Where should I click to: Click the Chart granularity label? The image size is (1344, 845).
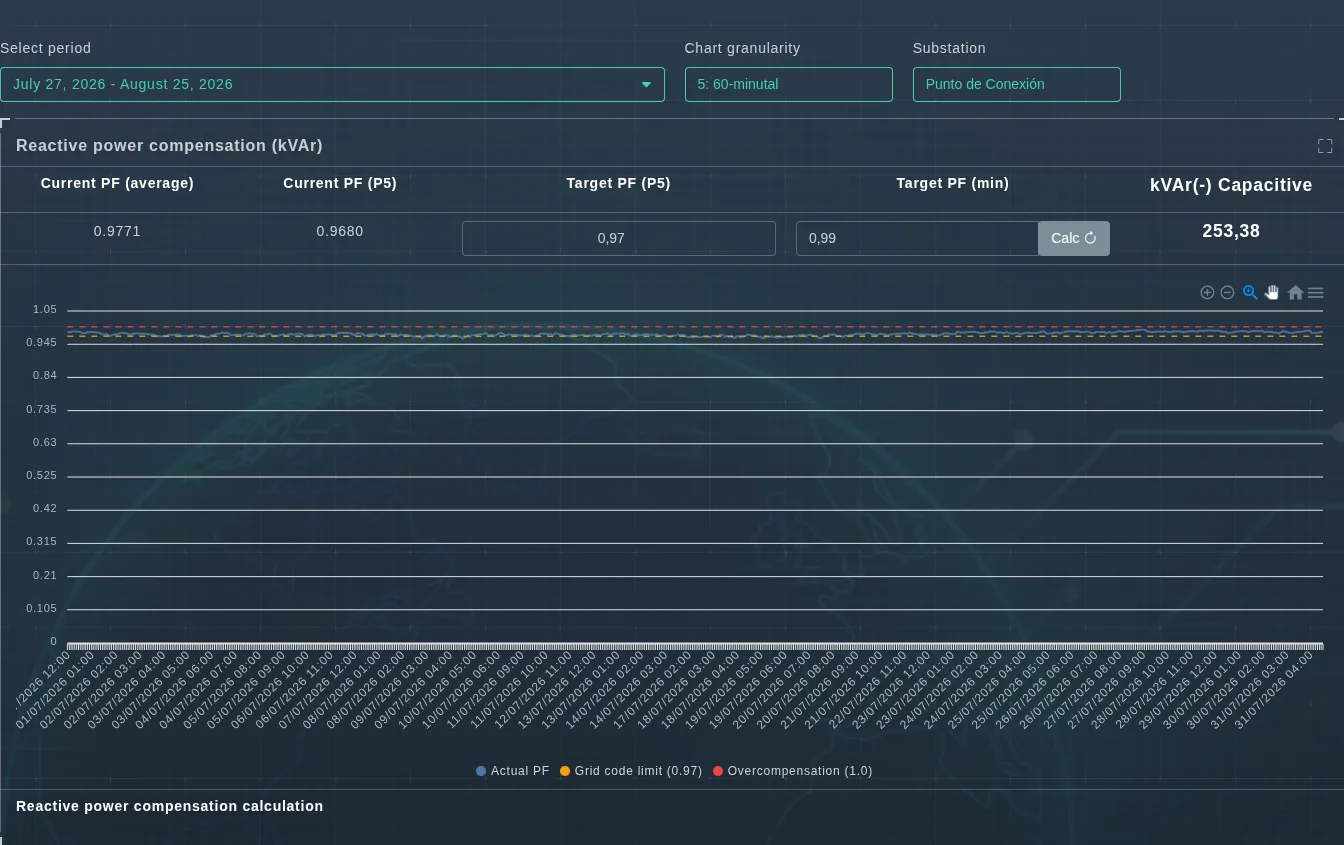click(x=742, y=48)
